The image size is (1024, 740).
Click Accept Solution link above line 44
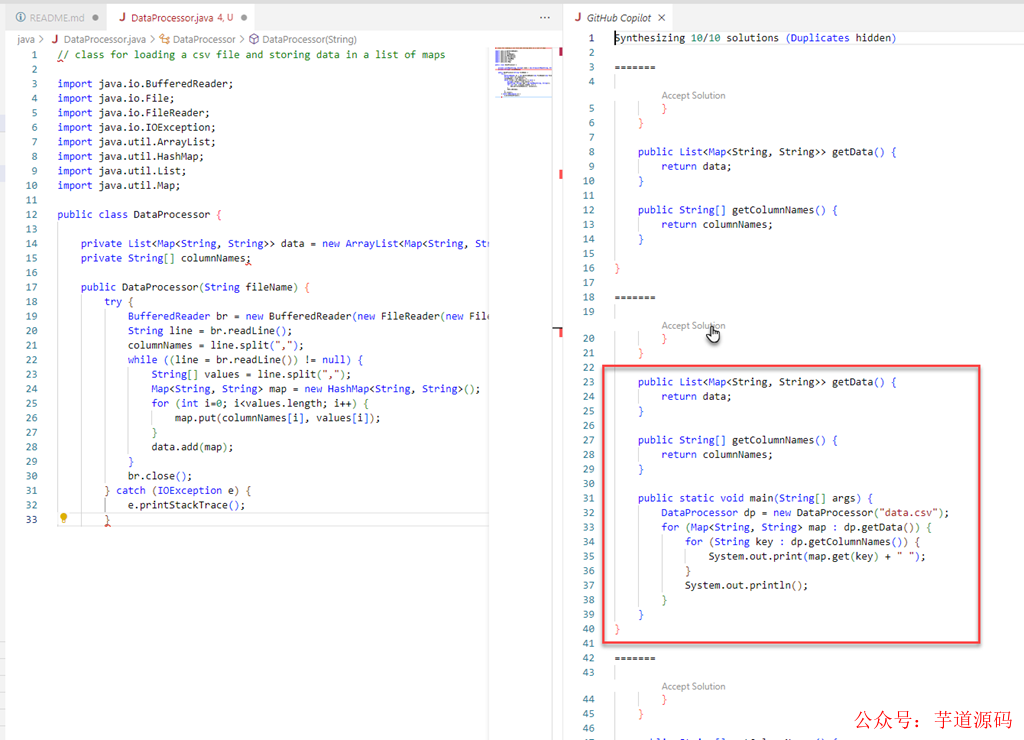(693, 686)
